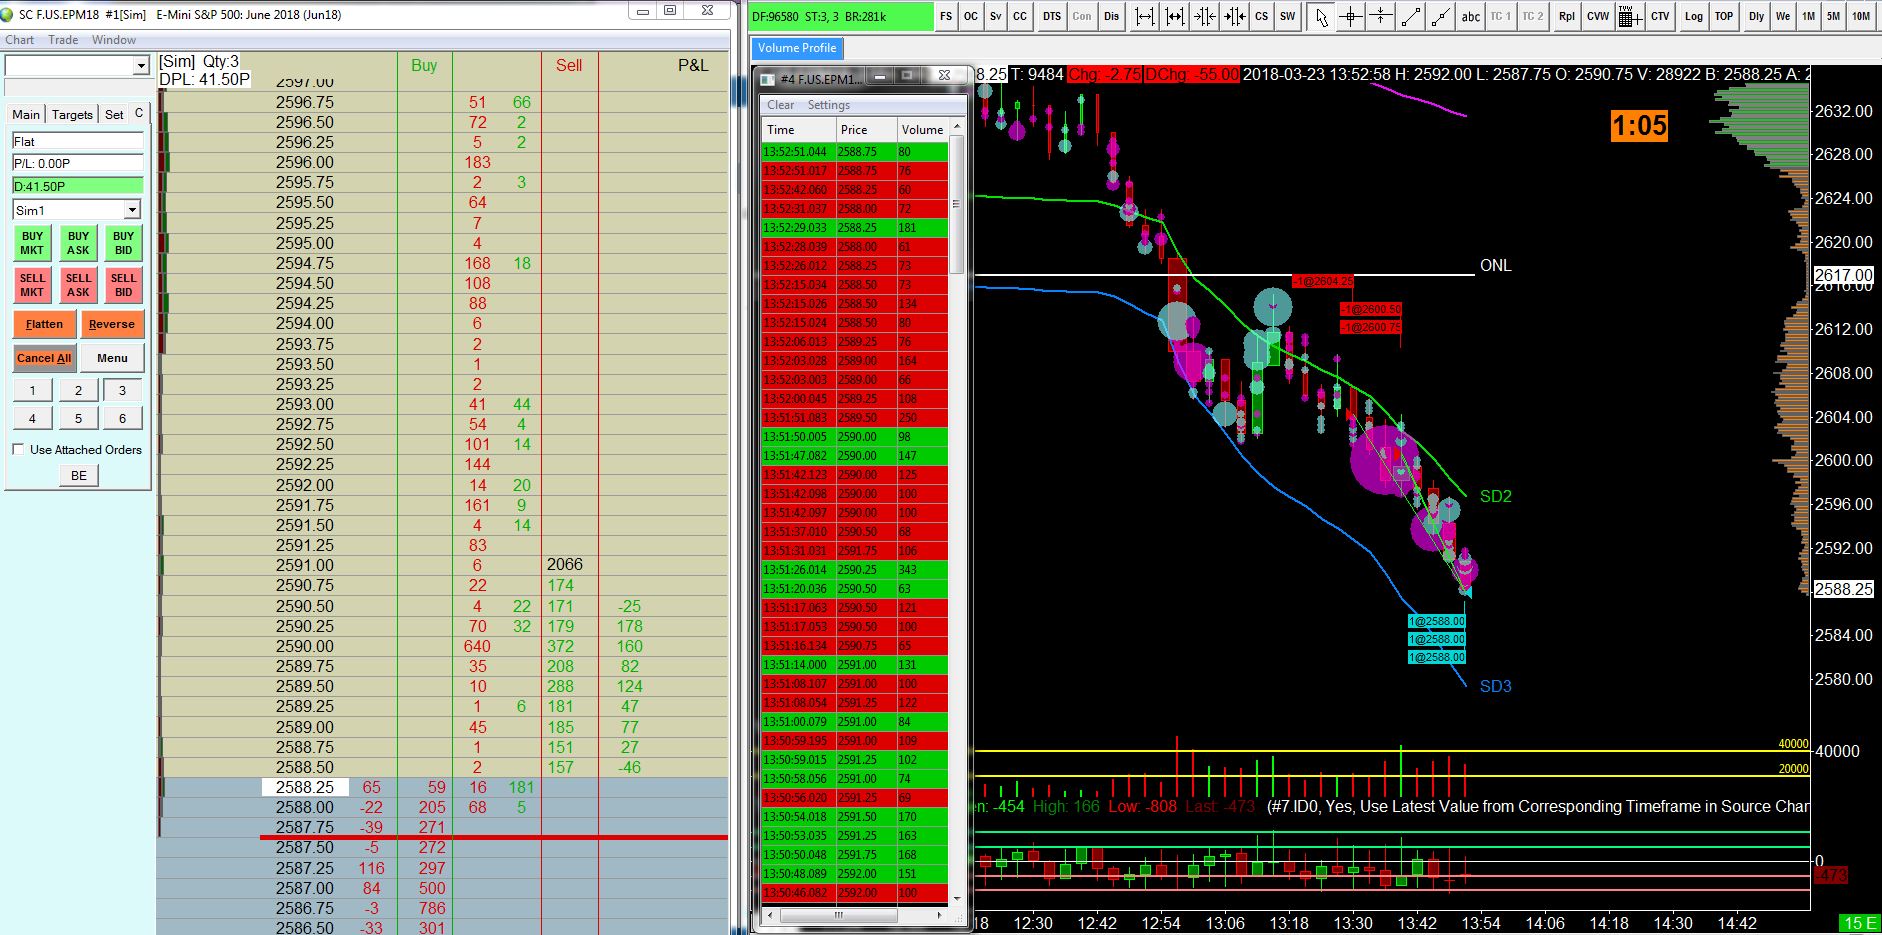
Task: Click the CS toolbar button
Action: click(x=1262, y=16)
